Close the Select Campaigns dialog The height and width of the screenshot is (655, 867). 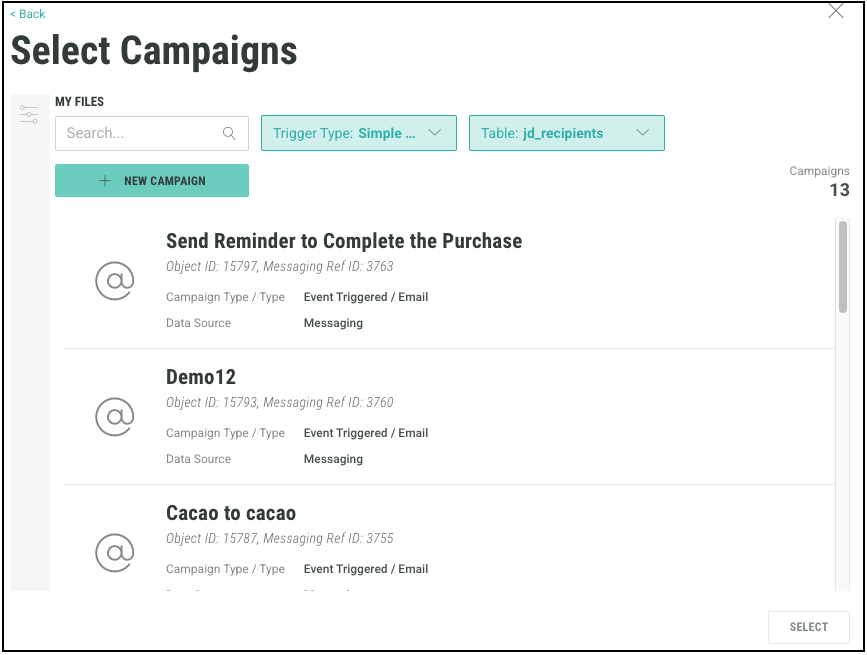pos(836,11)
